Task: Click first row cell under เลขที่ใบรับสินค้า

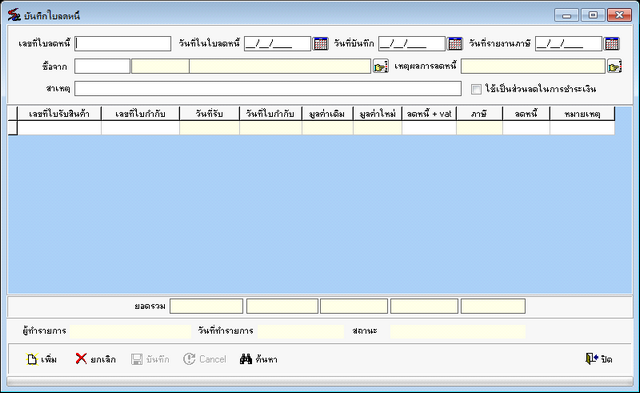Action: click(59, 128)
